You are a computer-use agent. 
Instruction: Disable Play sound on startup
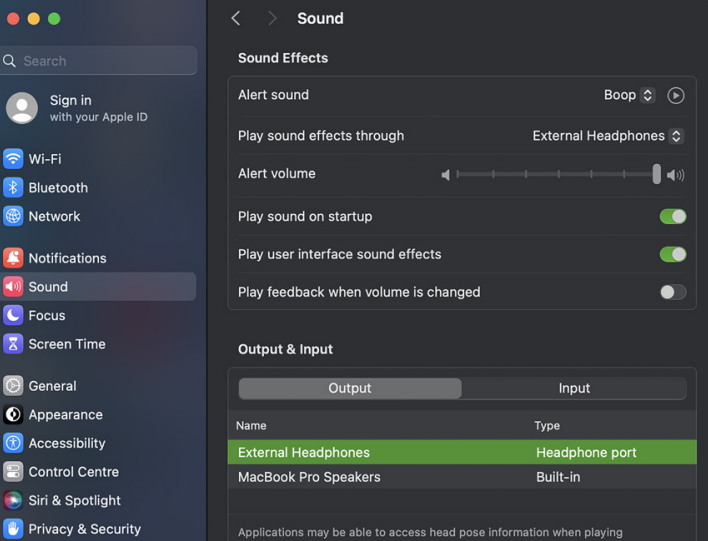point(673,216)
